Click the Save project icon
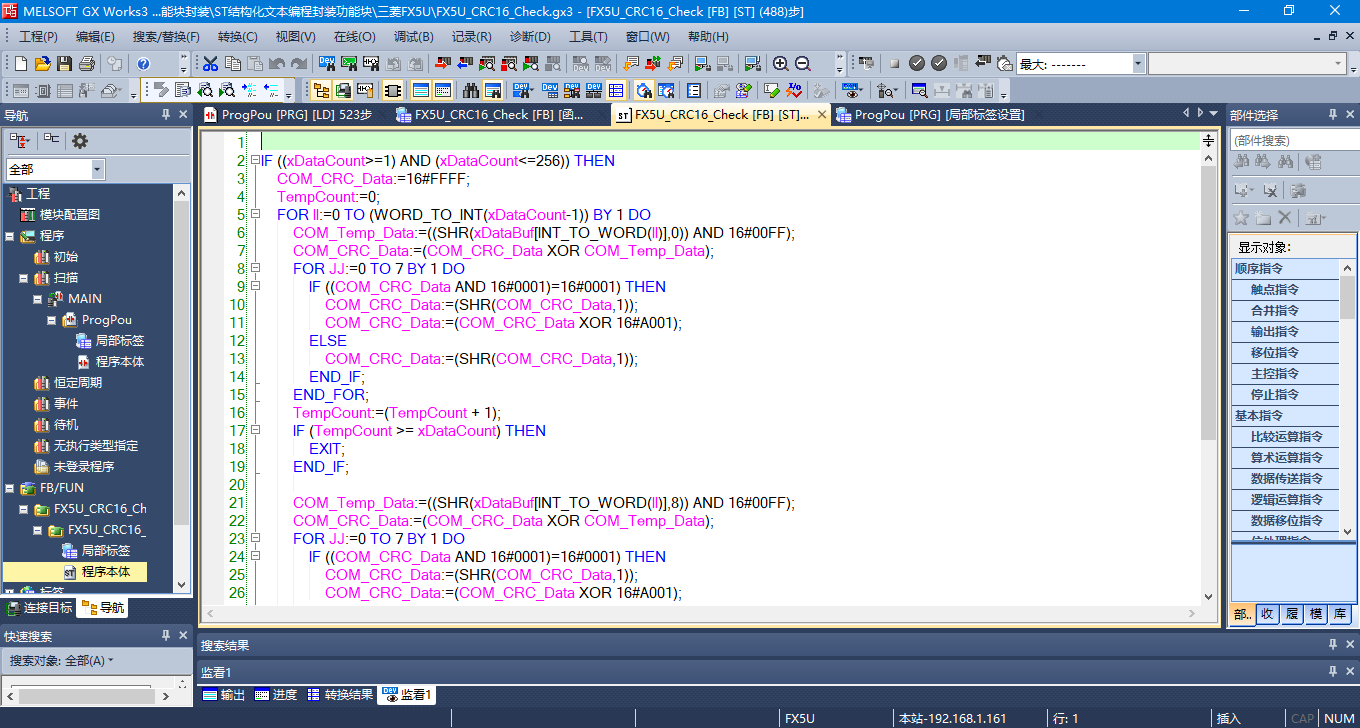Viewport: 1360px width, 728px height. (64, 64)
